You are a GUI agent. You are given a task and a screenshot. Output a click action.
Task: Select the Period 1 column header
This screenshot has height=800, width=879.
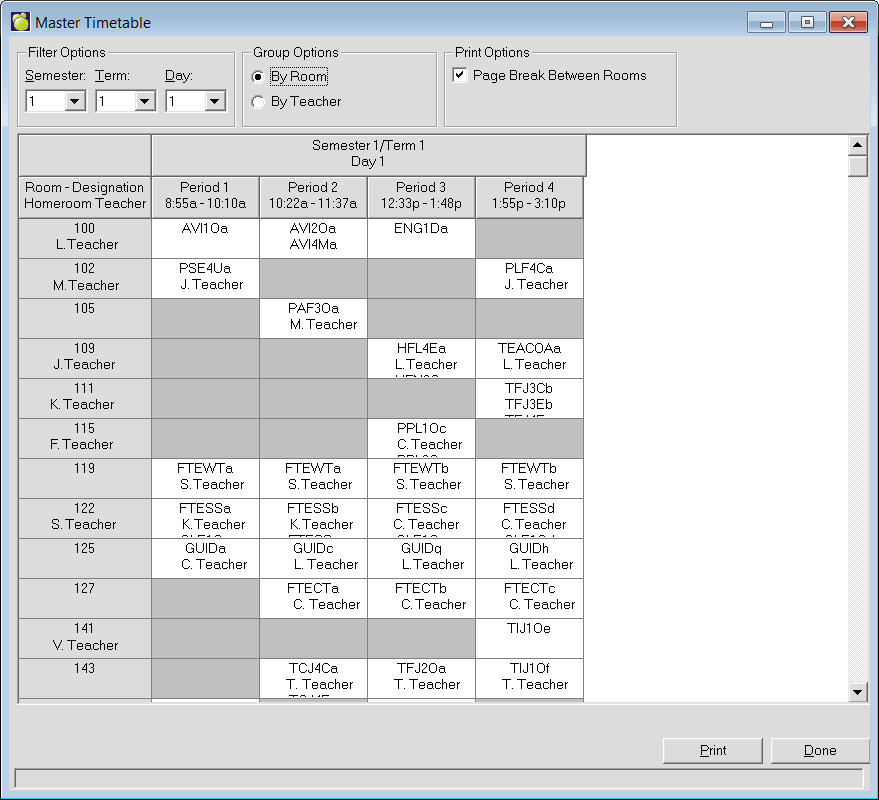pos(205,196)
